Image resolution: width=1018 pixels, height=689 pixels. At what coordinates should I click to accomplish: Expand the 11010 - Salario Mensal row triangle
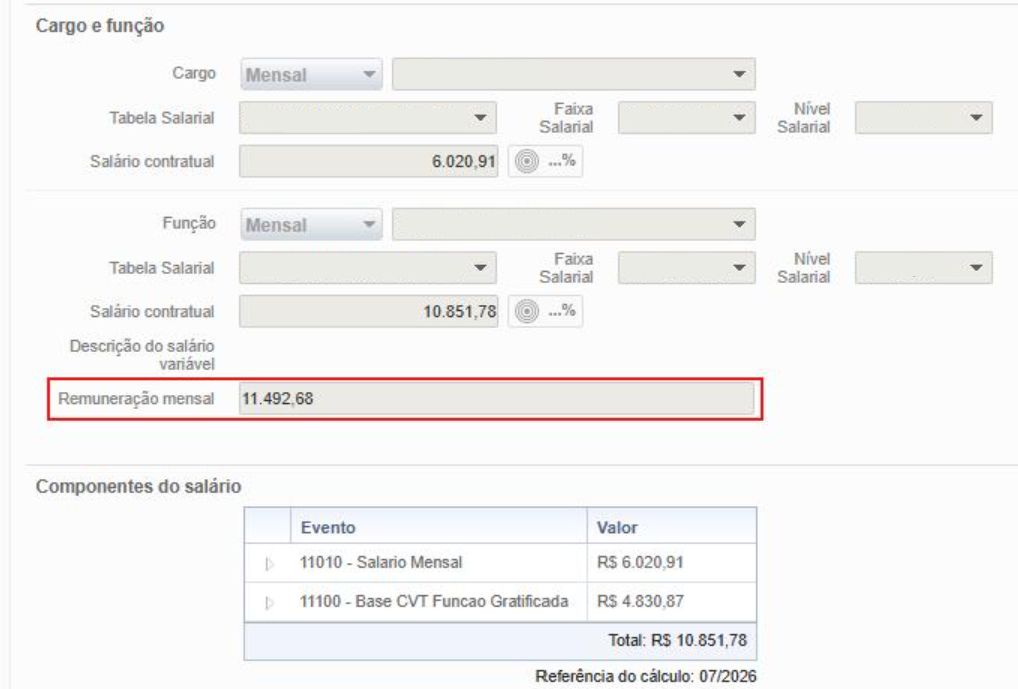click(269, 564)
